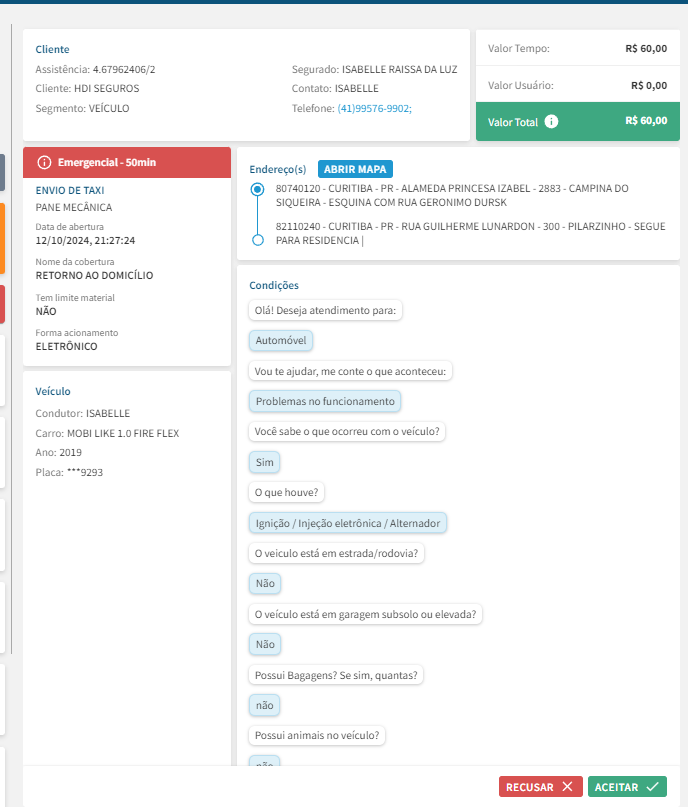688x807 pixels.
Task: Refuse the service with RECUSAR
Action: [x=540, y=786]
